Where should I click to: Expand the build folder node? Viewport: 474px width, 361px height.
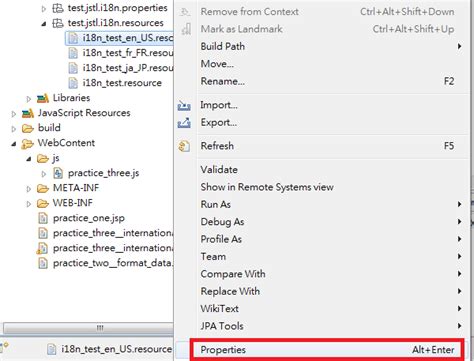[14, 129]
